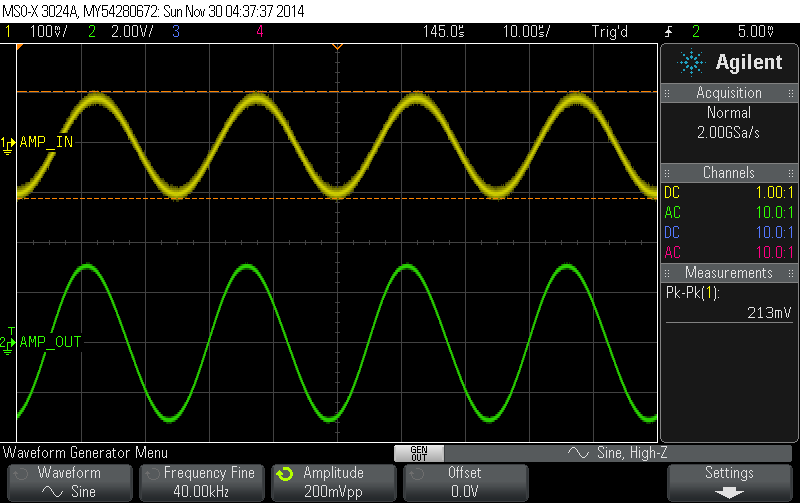The width and height of the screenshot is (800, 503).
Task: Select the channel 4 indicator
Action: pyautogui.click(x=260, y=32)
